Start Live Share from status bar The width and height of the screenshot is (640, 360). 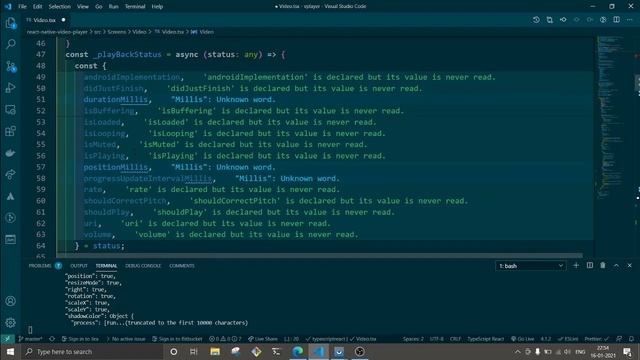263,339
